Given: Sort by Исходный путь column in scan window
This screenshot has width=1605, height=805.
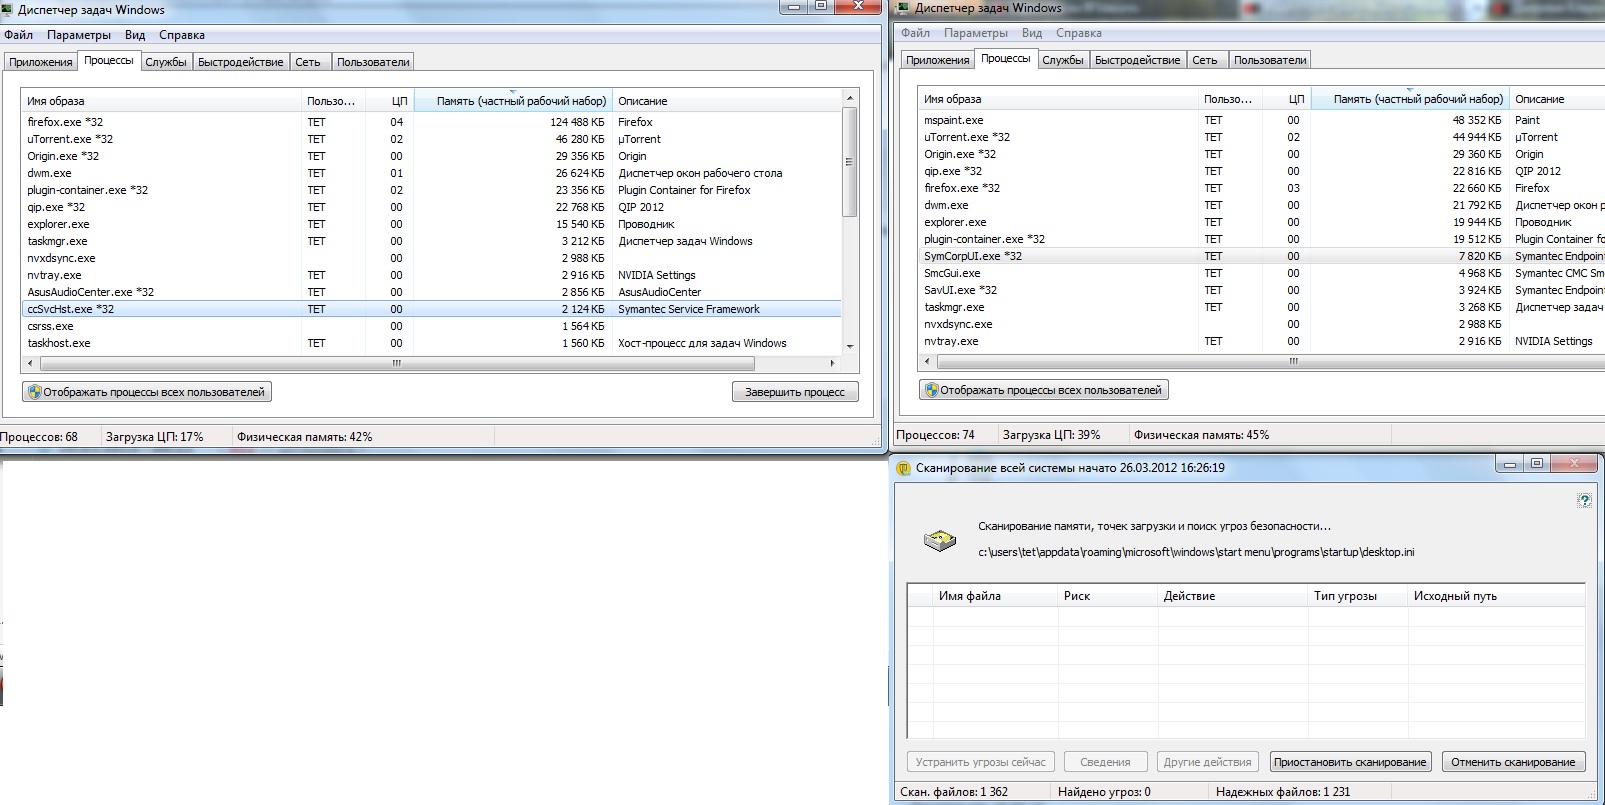Looking at the screenshot, I should 1496,596.
